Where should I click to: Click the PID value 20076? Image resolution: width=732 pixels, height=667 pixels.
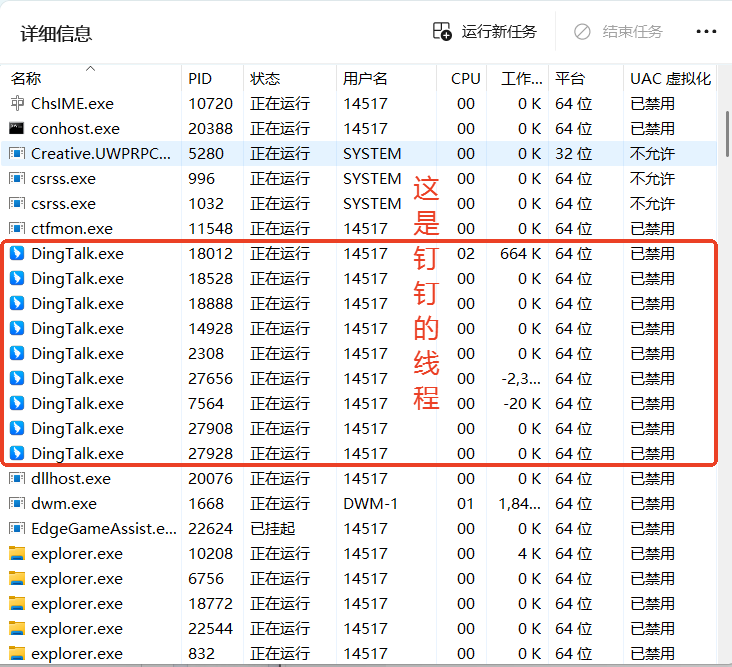211,479
